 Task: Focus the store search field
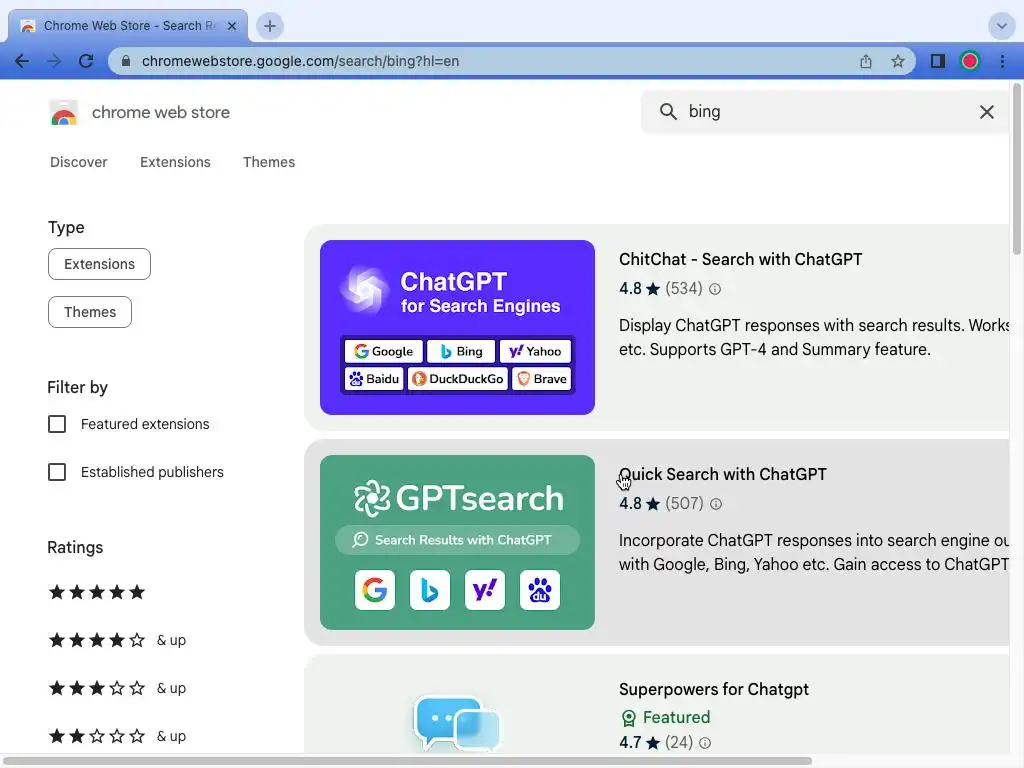pos(826,112)
